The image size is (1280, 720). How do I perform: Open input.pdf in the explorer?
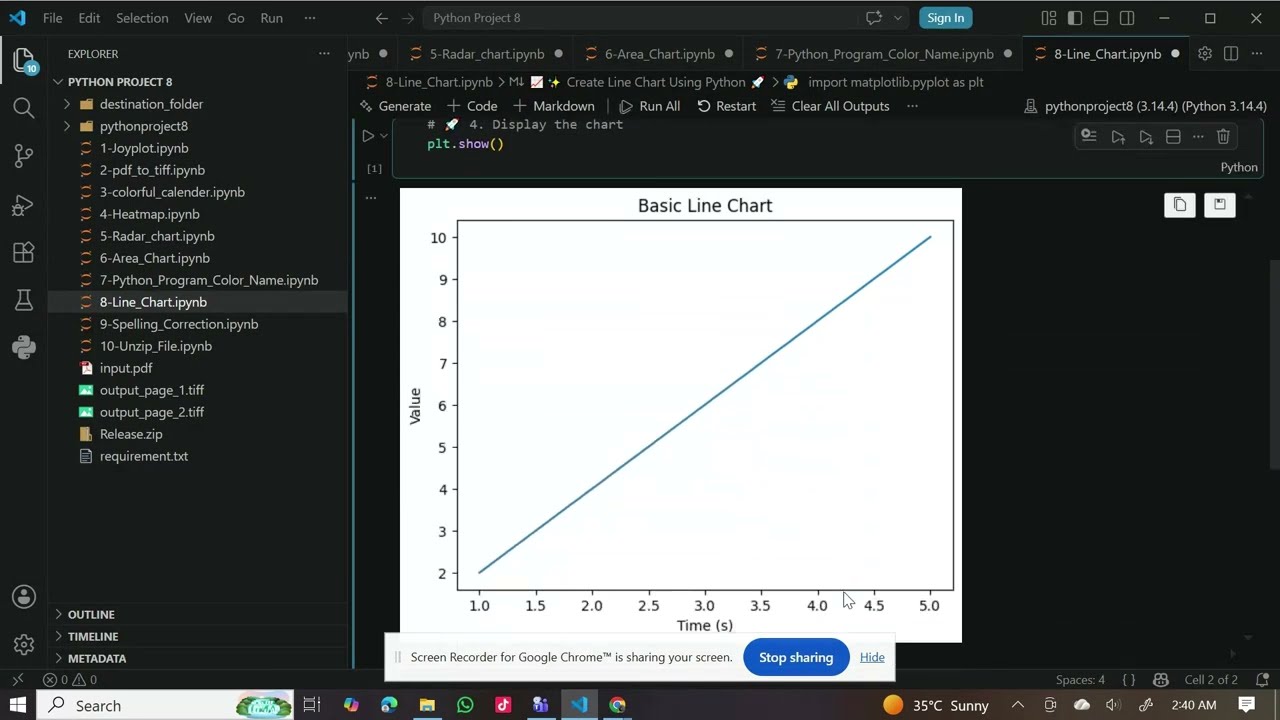(126, 368)
